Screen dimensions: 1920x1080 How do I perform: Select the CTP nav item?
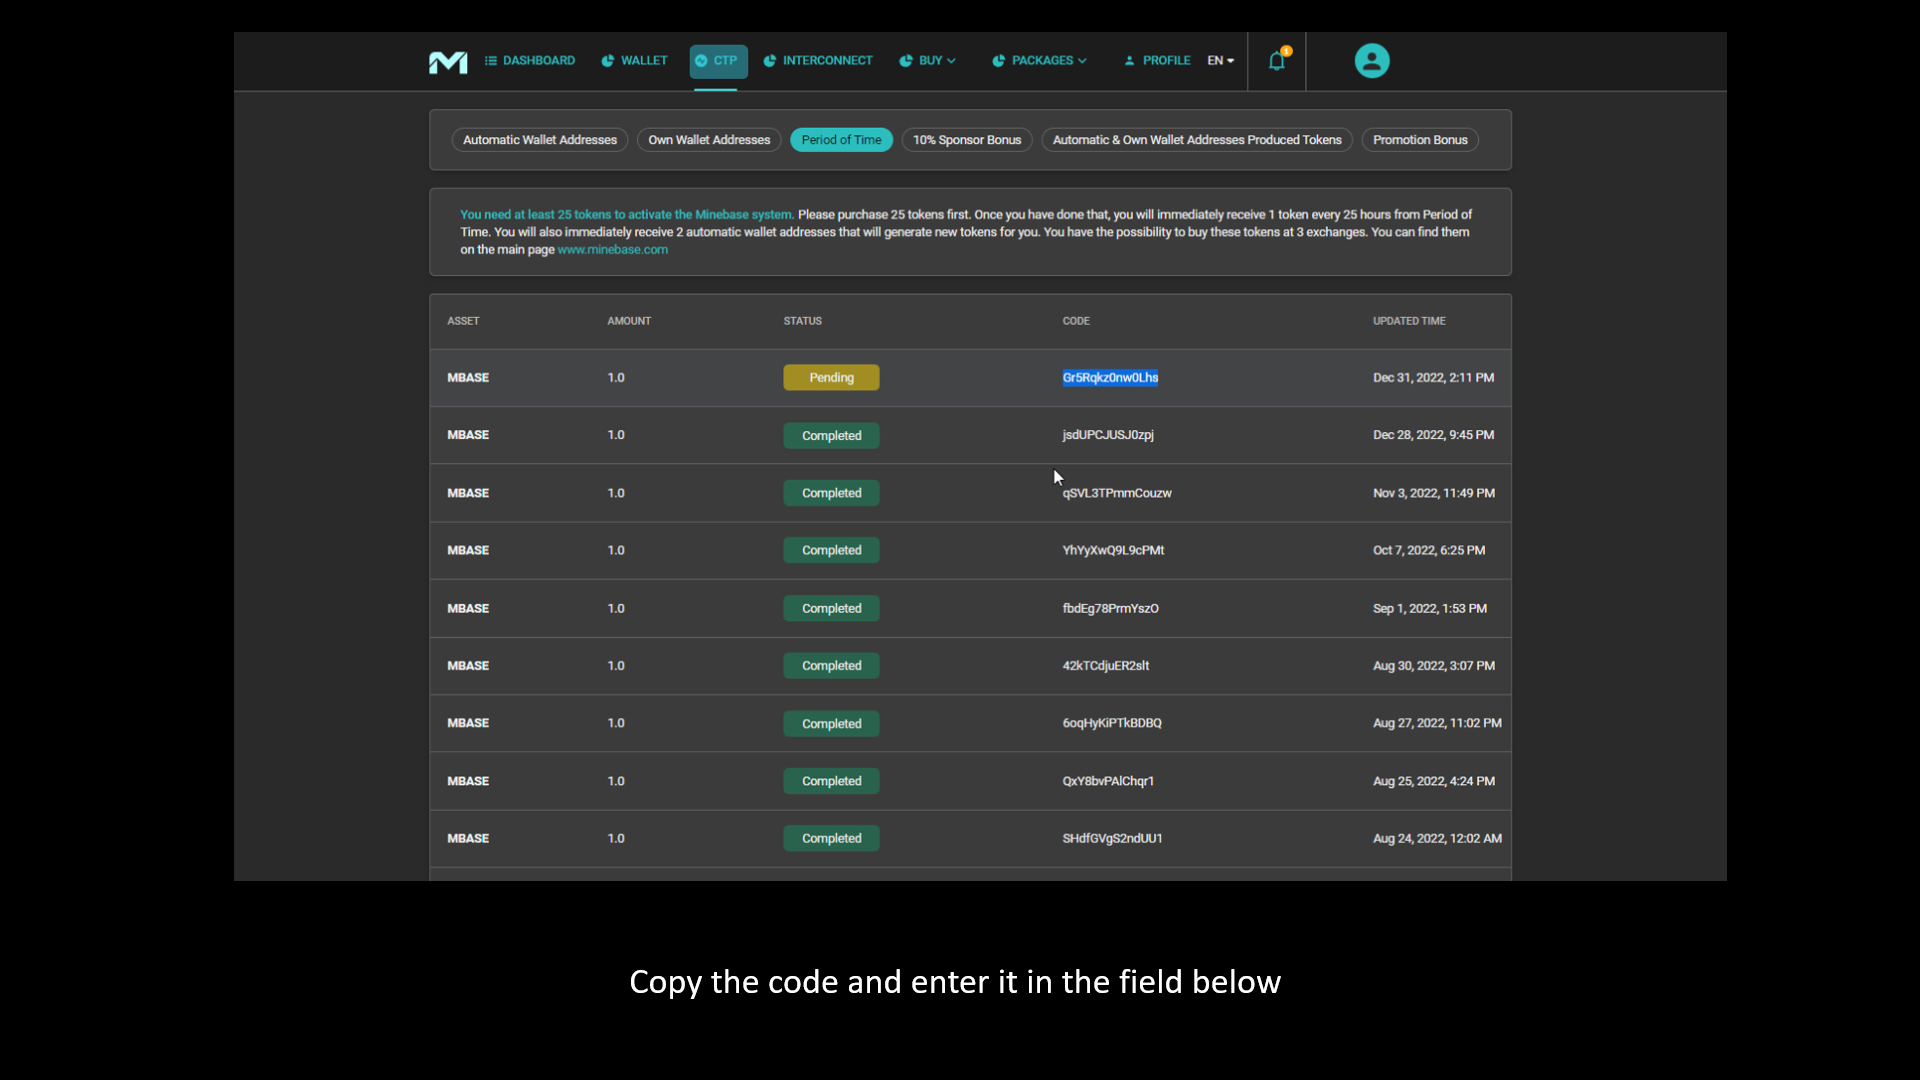point(718,61)
